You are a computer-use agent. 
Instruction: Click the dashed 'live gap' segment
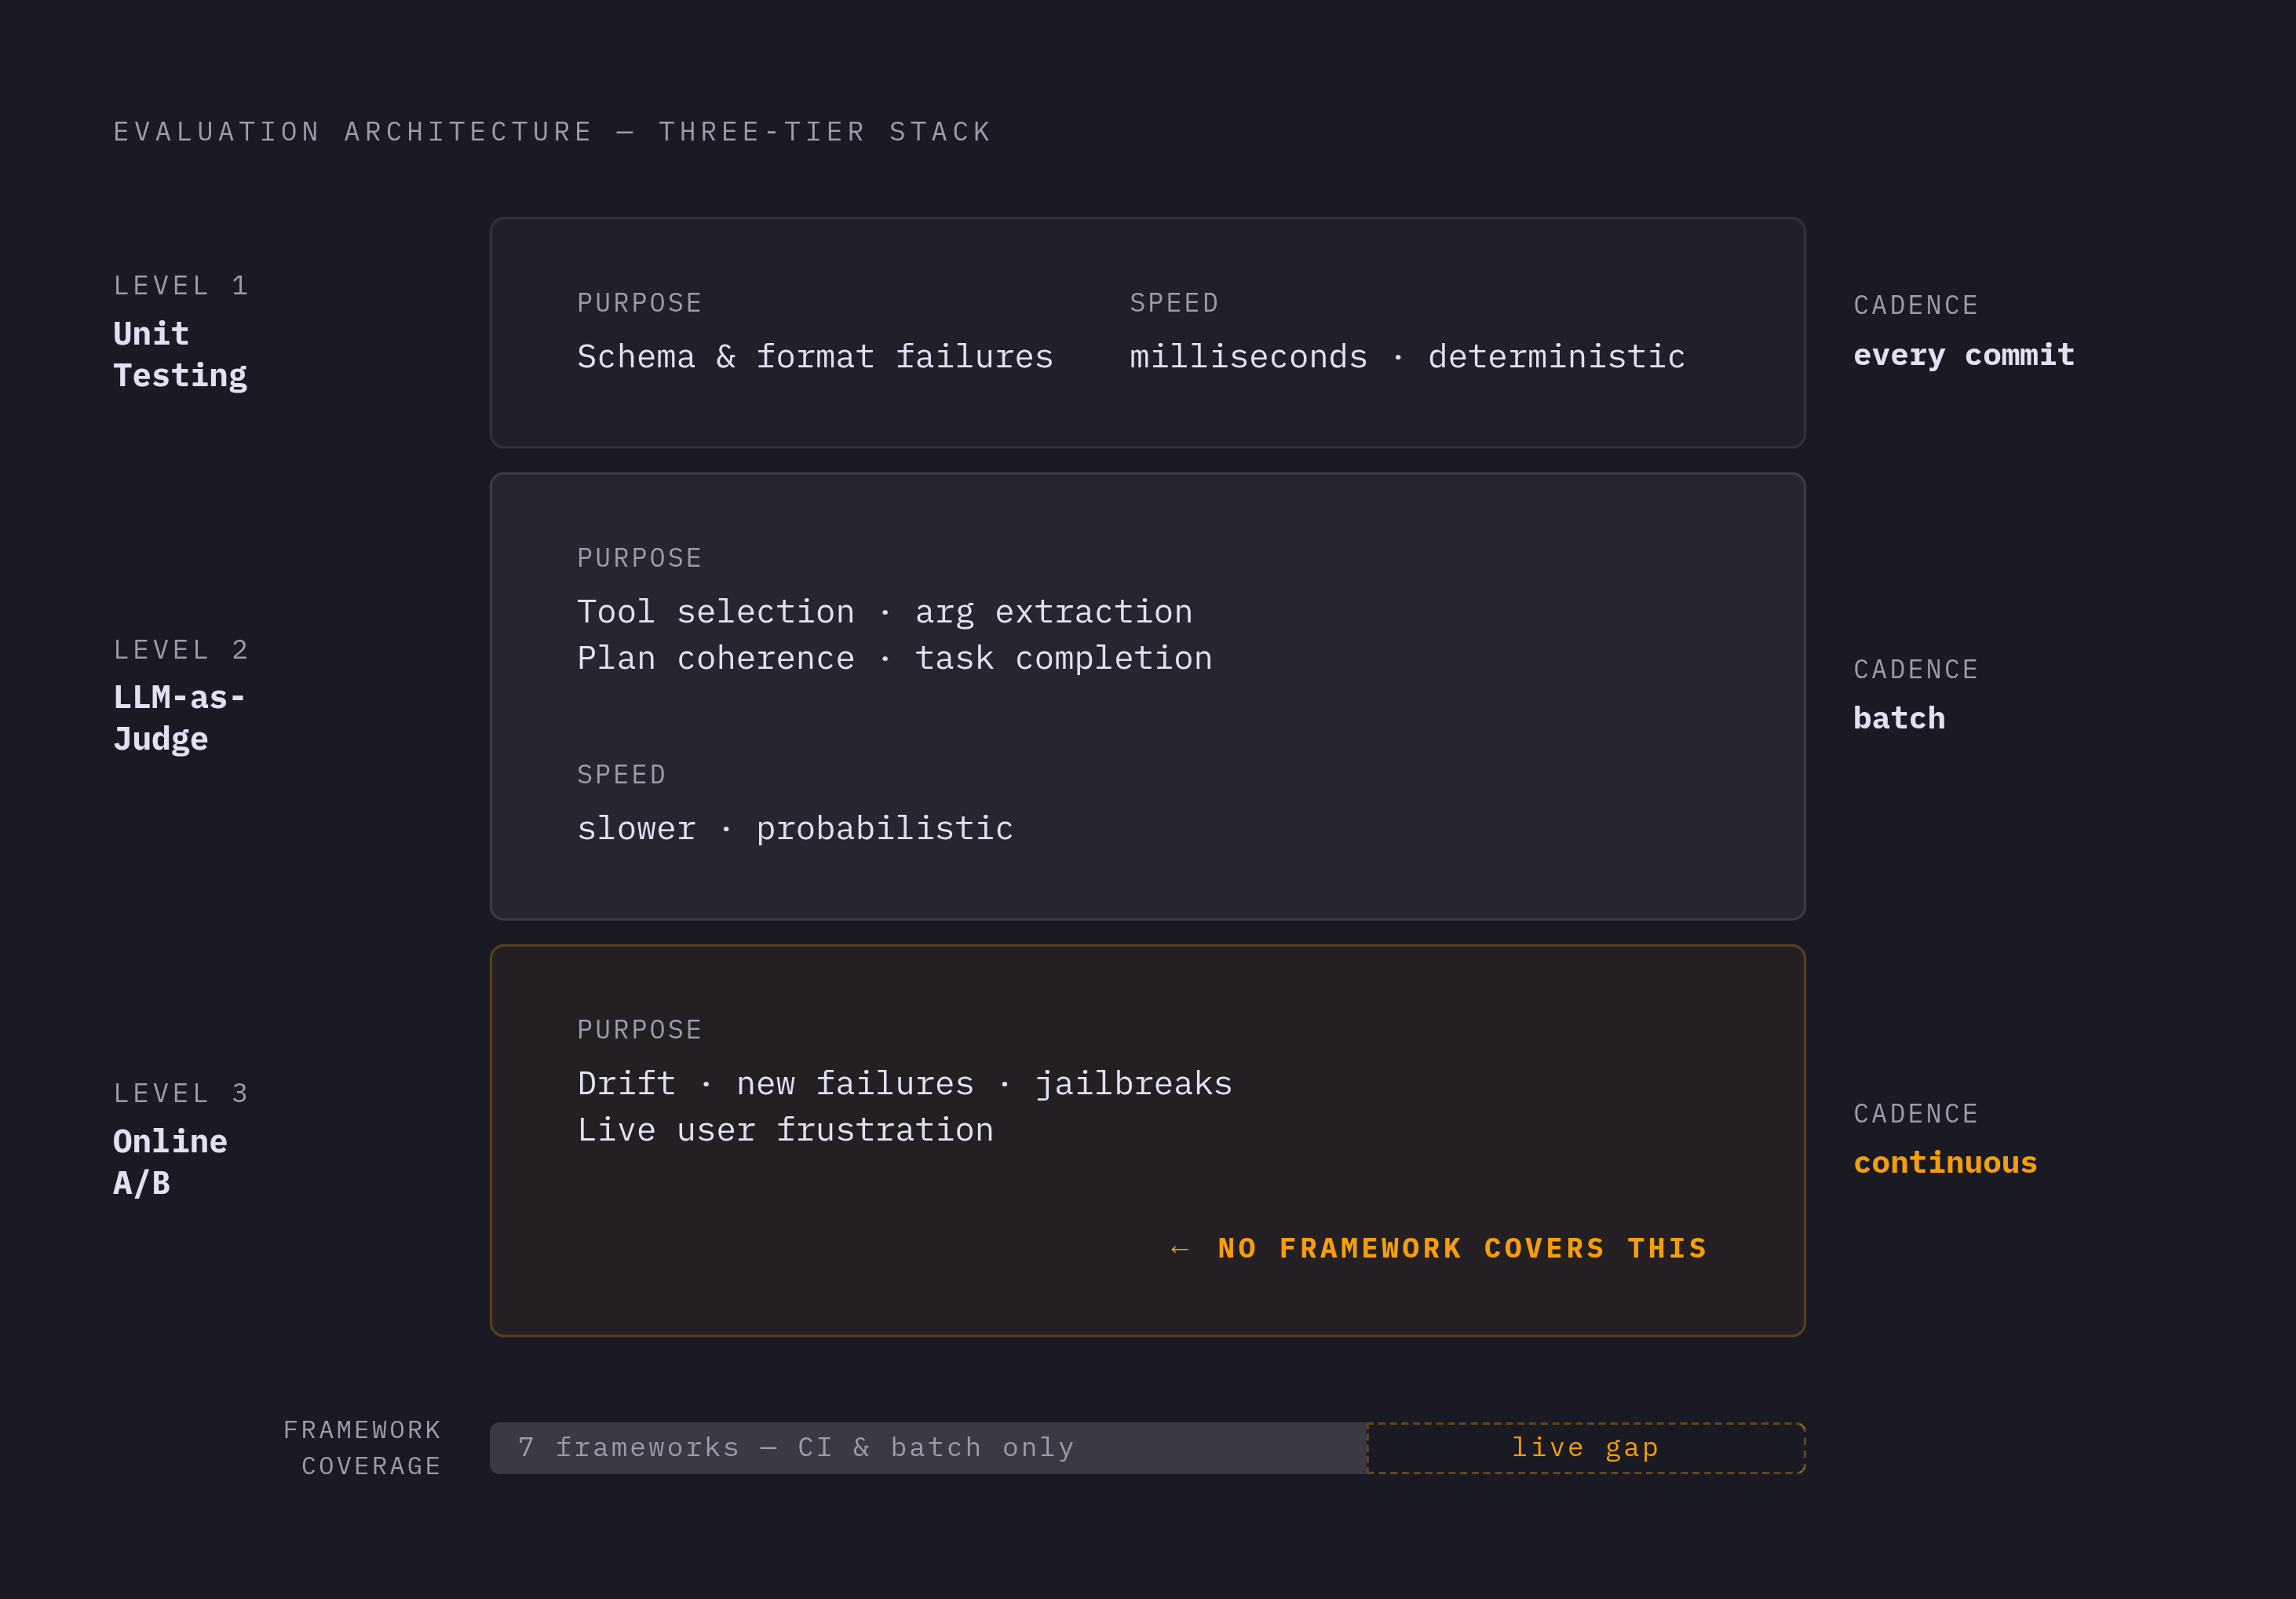(x=1585, y=1448)
